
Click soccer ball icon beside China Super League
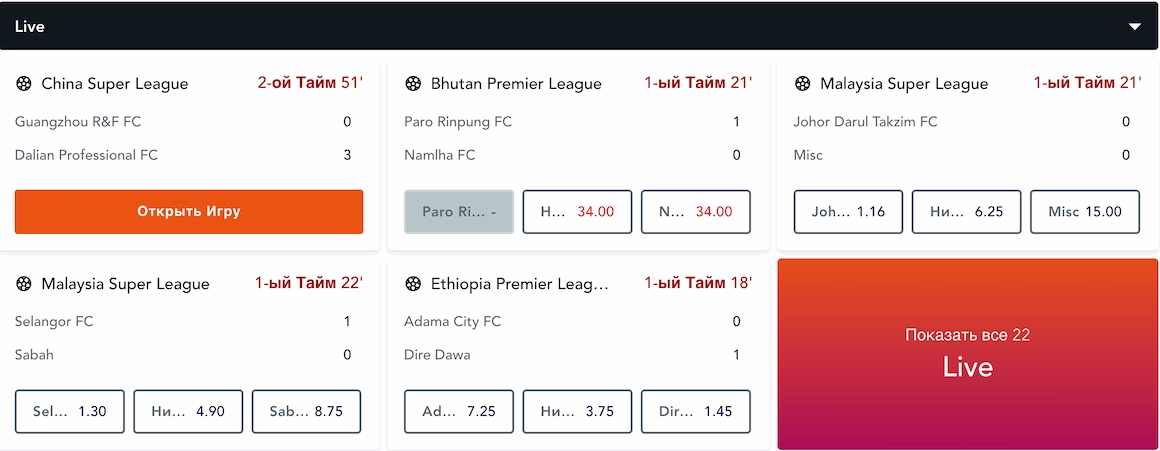(24, 84)
